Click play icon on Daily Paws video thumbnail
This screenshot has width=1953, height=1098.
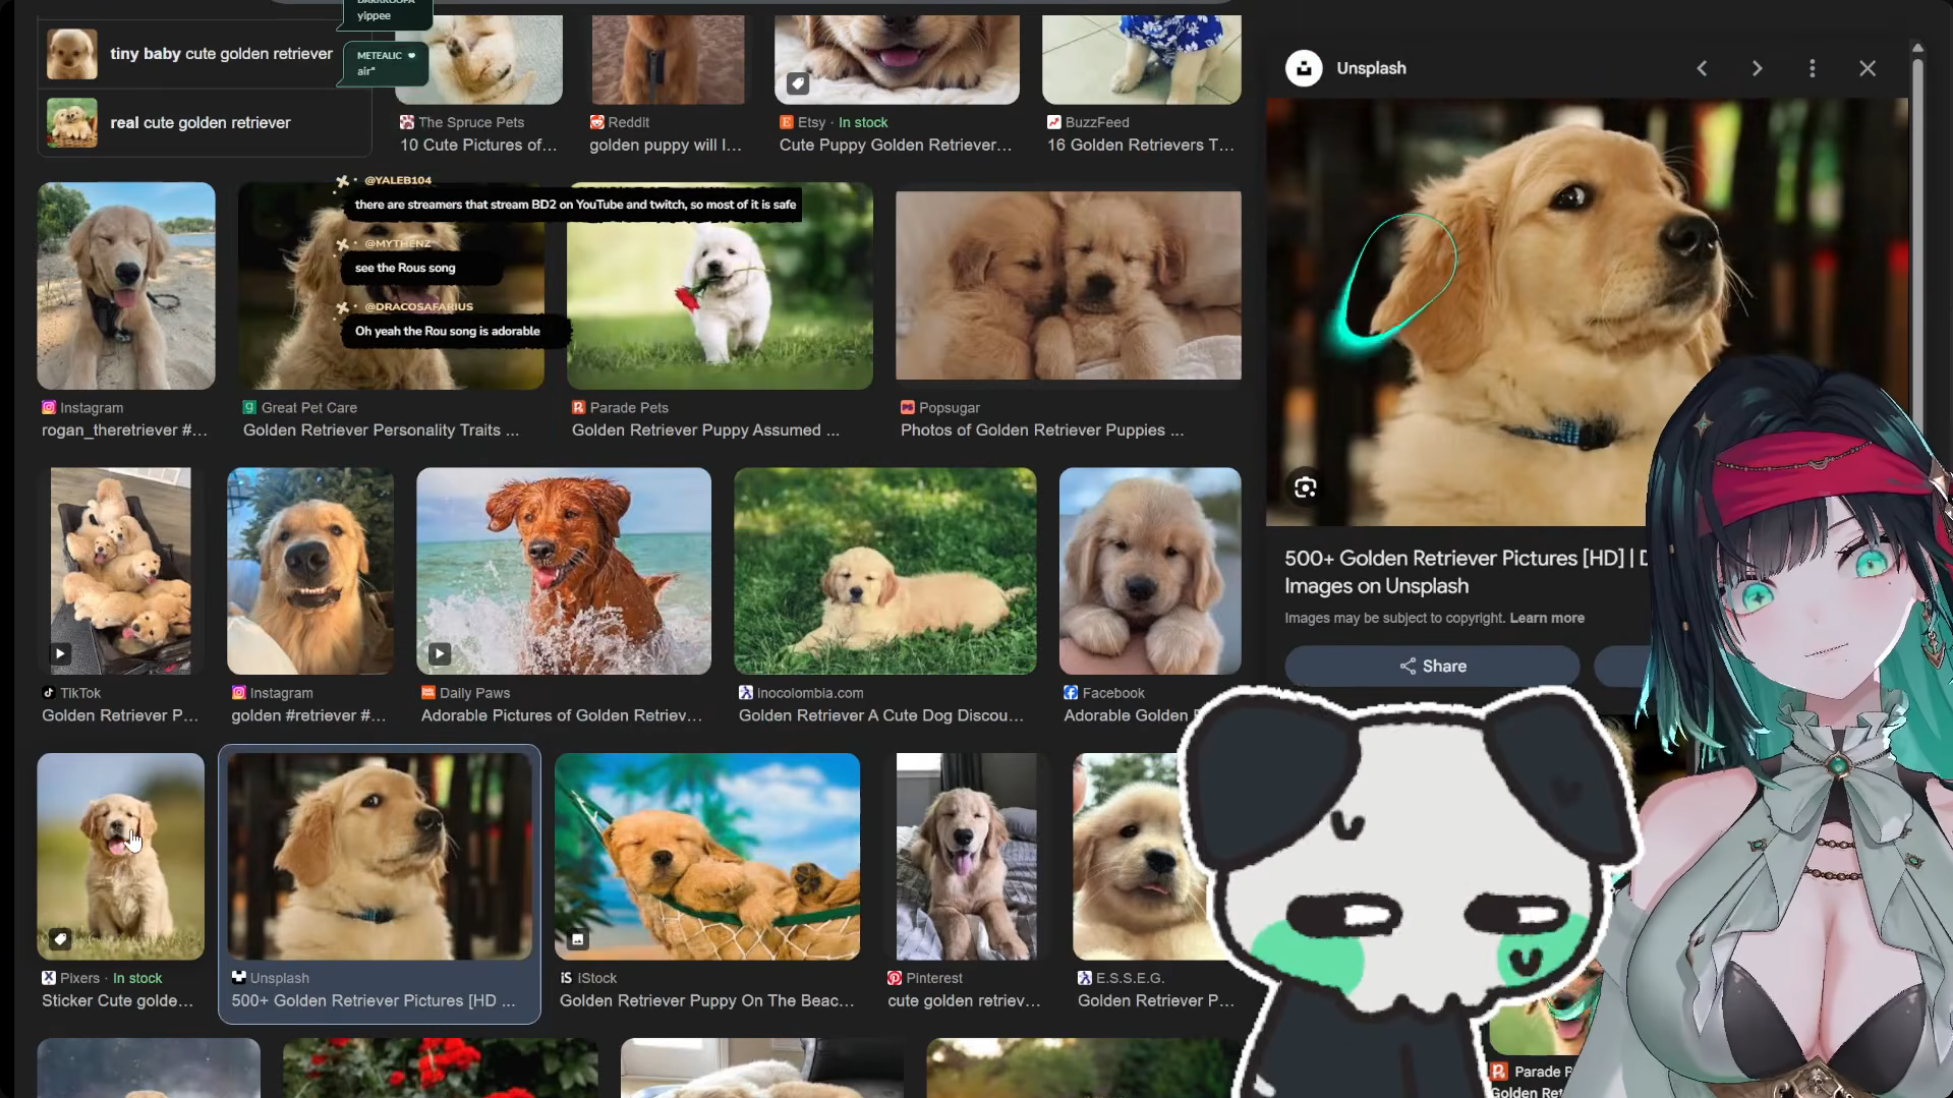pyautogui.click(x=439, y=654)
